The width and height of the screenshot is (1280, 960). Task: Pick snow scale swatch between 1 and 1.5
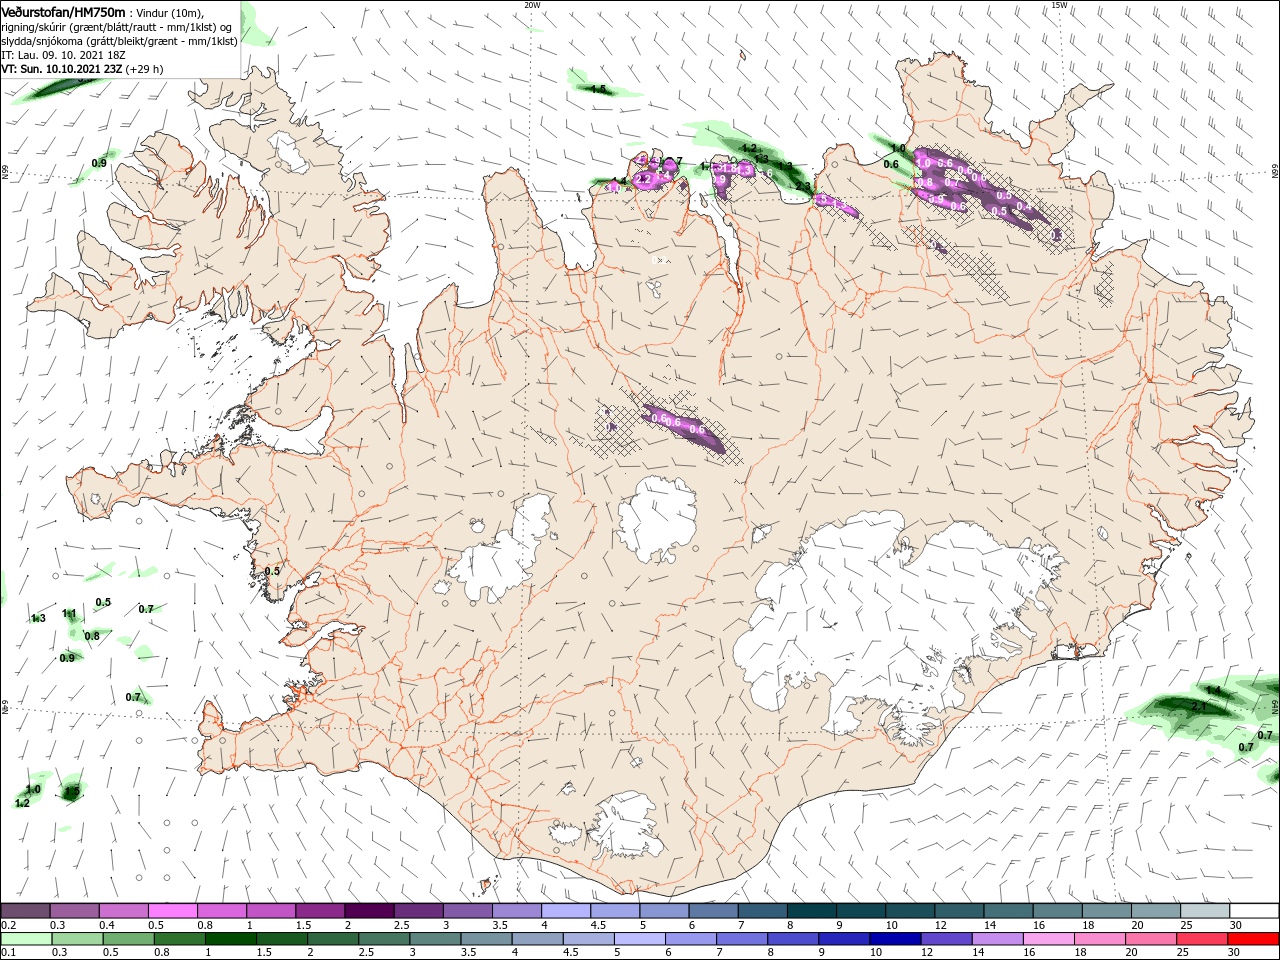pos(270,911)
